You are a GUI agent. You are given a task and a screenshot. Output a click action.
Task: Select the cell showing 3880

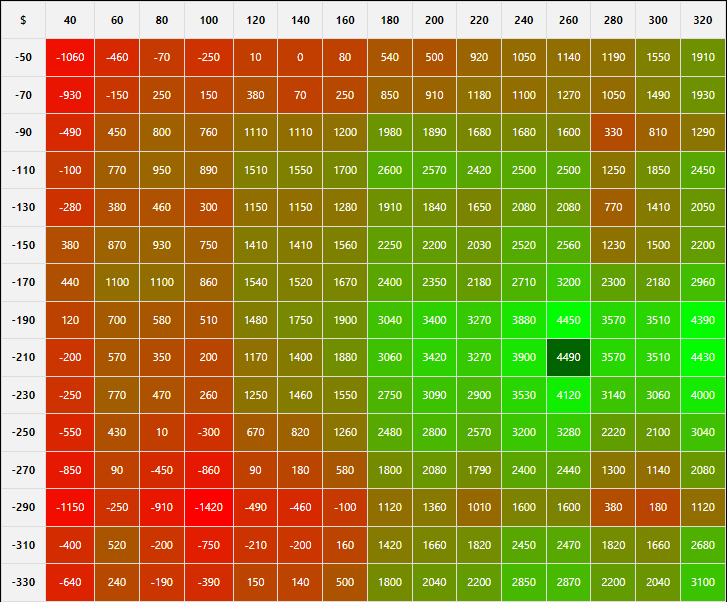point(524,320)
